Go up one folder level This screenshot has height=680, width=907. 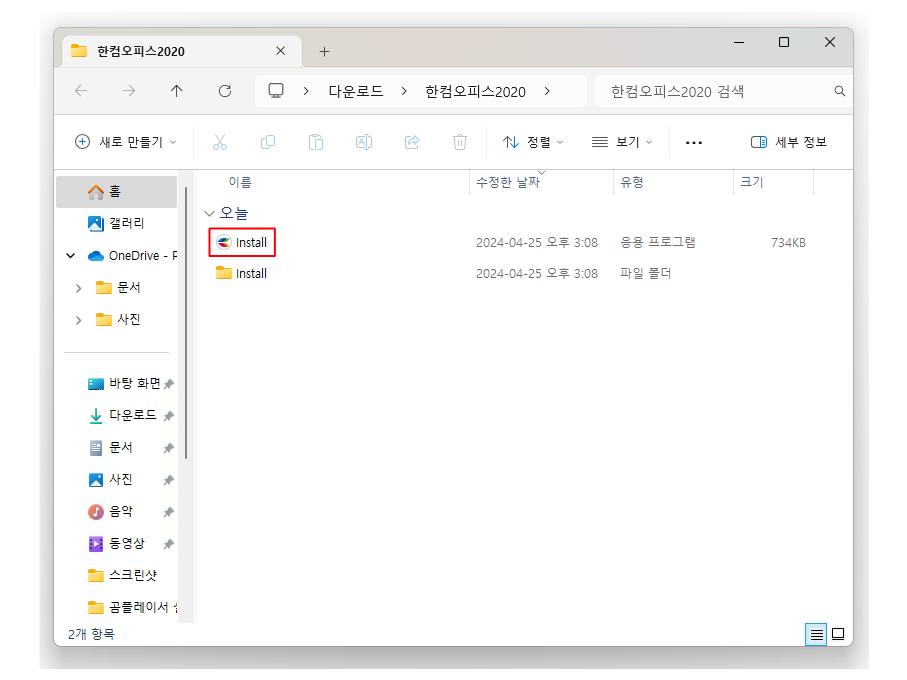(176, 91)
